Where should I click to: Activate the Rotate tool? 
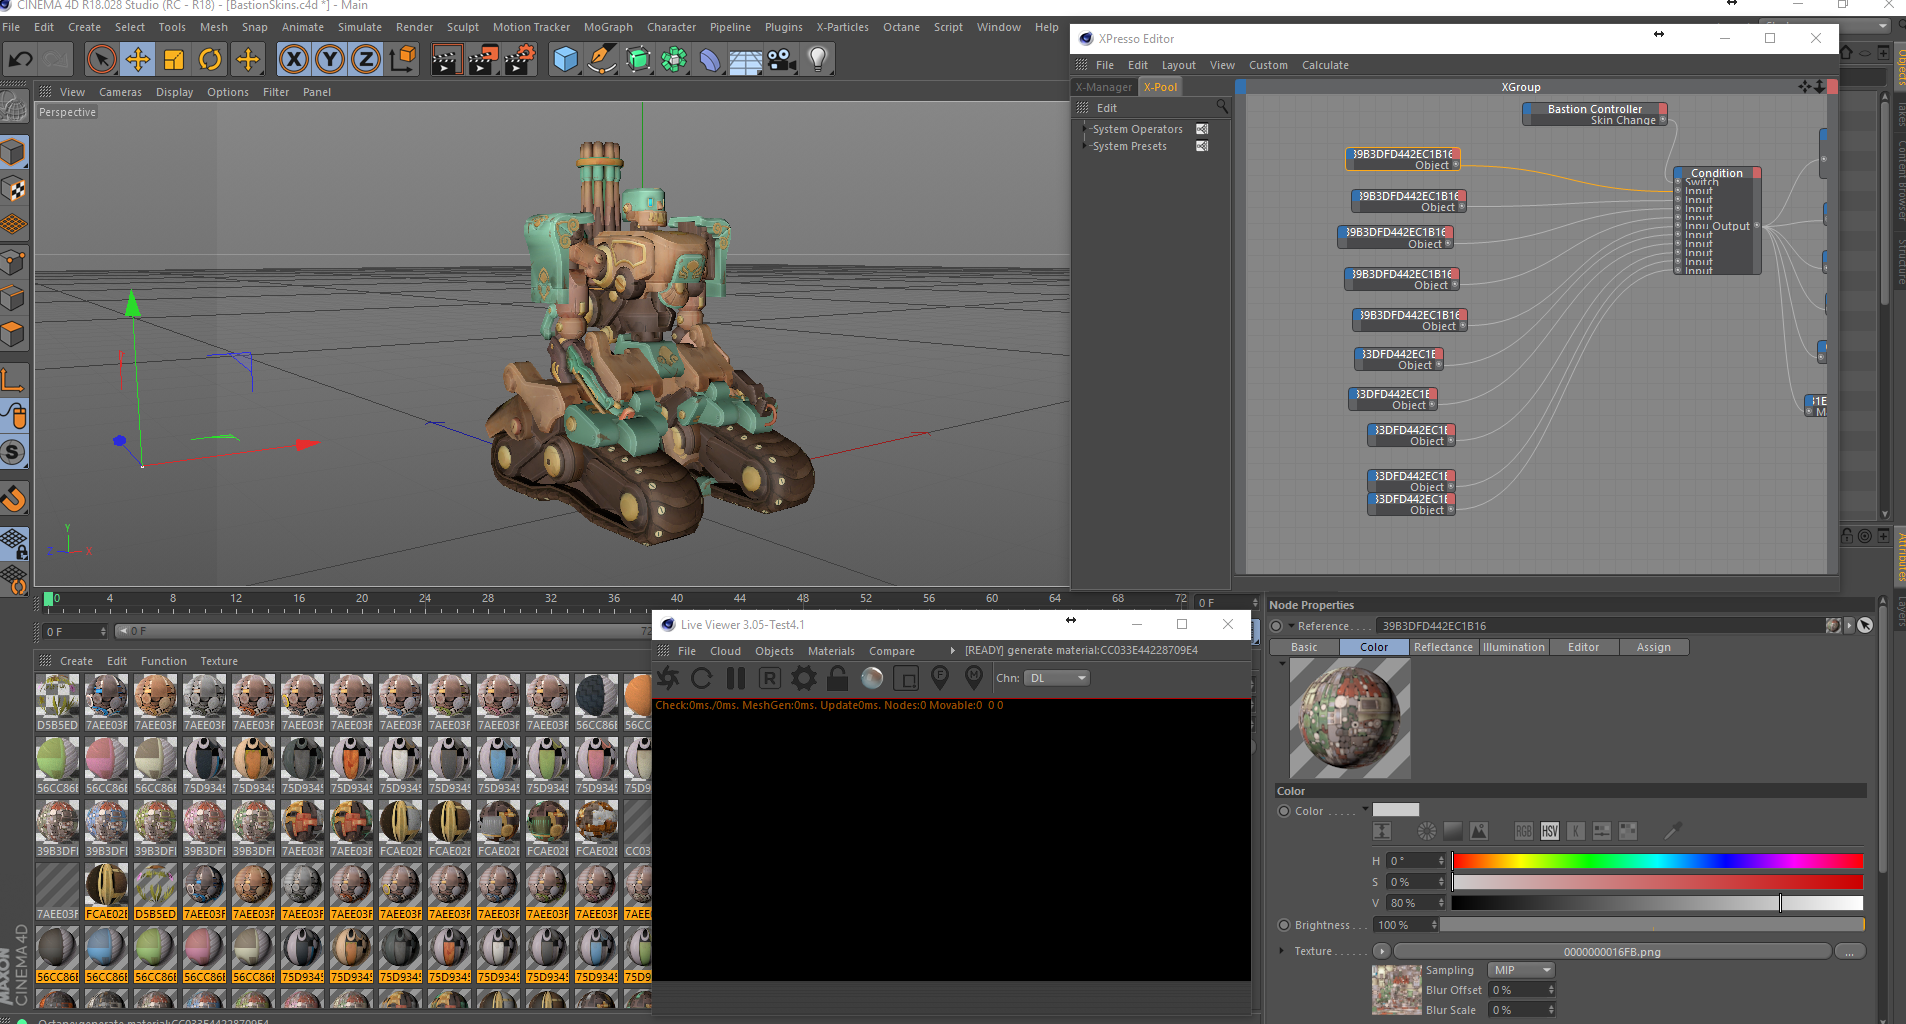(x=210, y=59)
